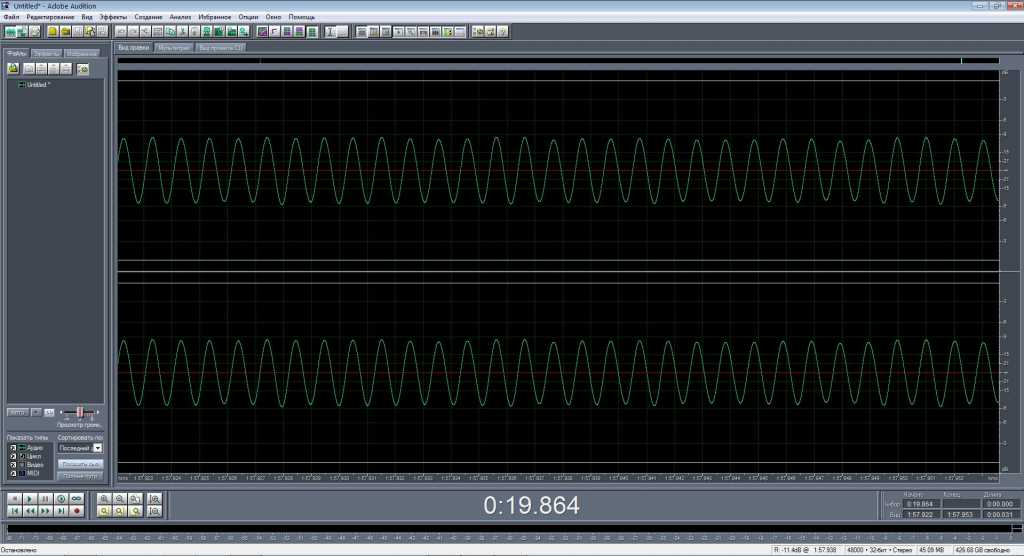The height and width of the screenshot is (556, 1024).
Task: Click the large 0:19.864 time display
Action: click(531, 505)
